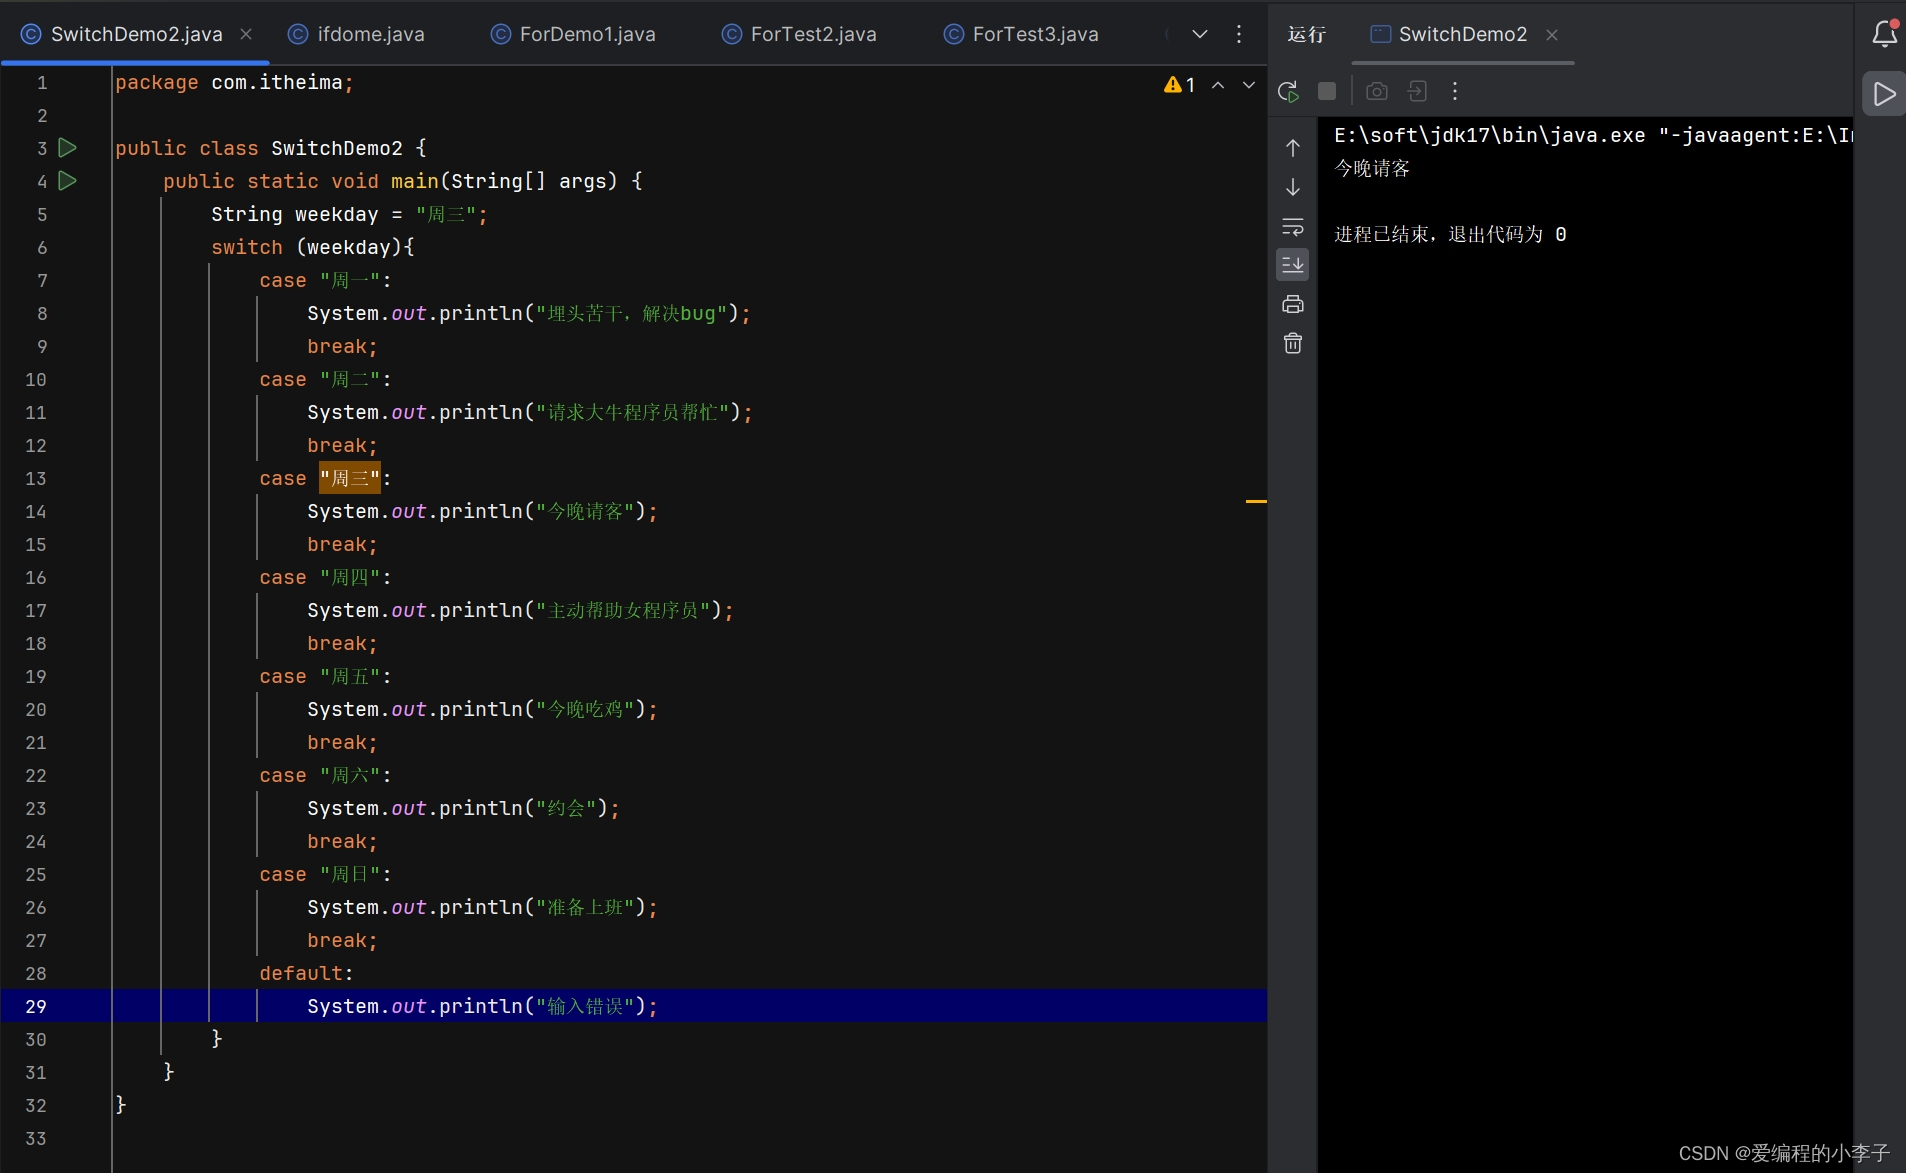Close the SwitchDemo2.java editor tab
The height and width of the screenshot is (1173, 1906).
point(246,34)
